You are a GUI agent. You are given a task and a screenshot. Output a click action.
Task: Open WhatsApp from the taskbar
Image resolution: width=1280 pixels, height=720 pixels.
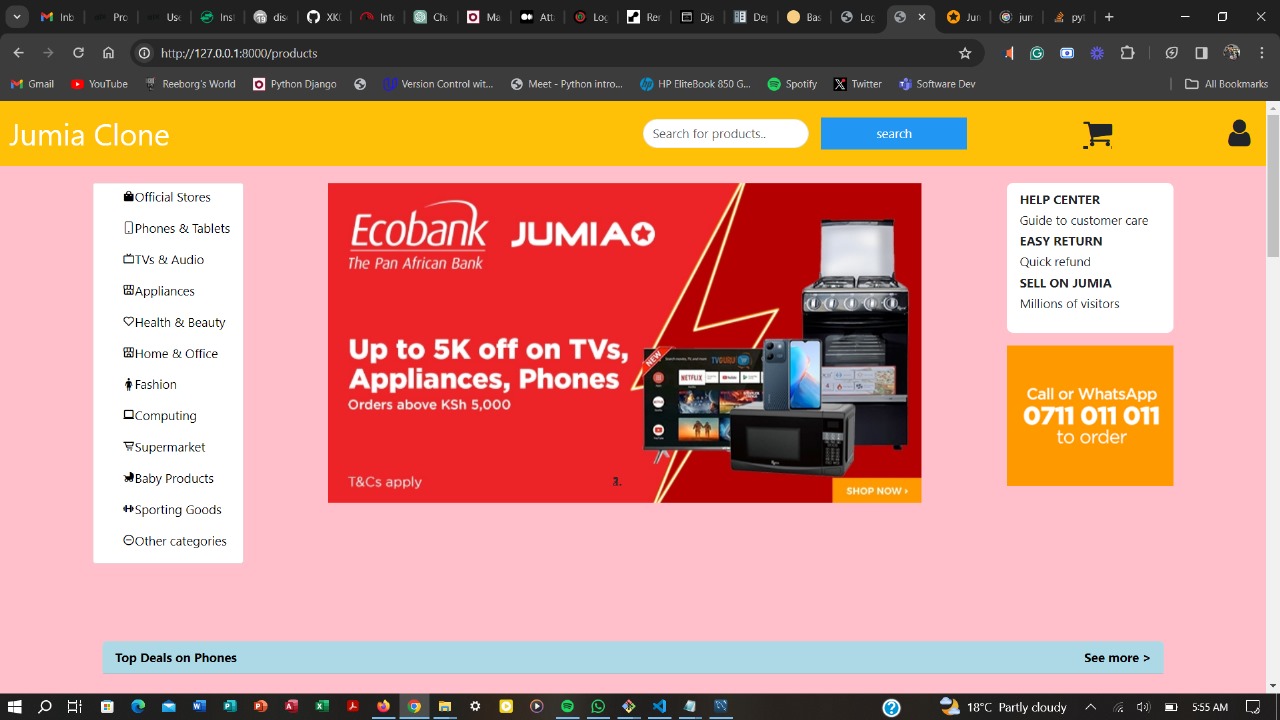click(x=598, y=707)
